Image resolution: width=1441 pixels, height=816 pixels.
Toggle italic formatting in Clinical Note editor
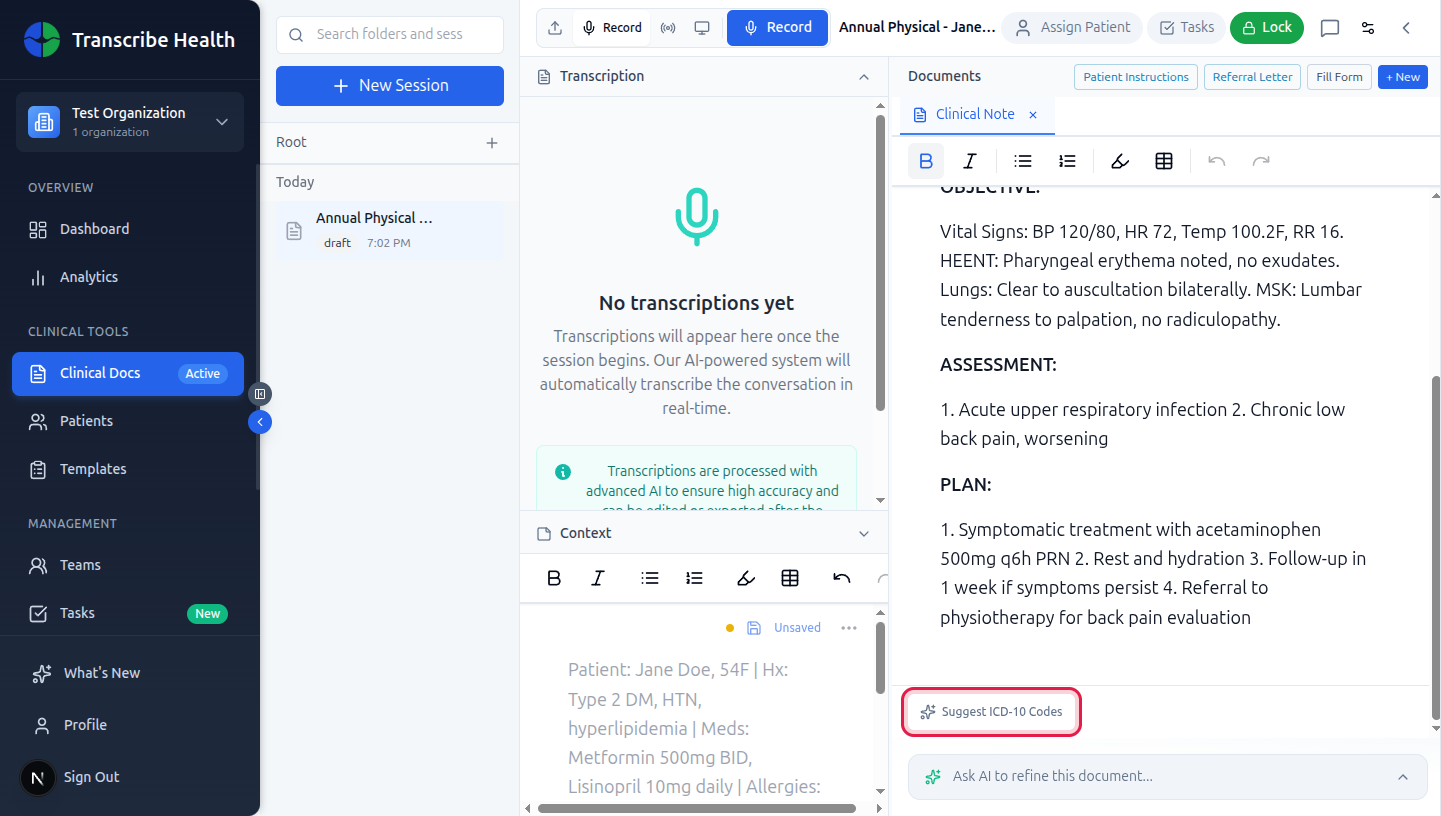[969, 161]
